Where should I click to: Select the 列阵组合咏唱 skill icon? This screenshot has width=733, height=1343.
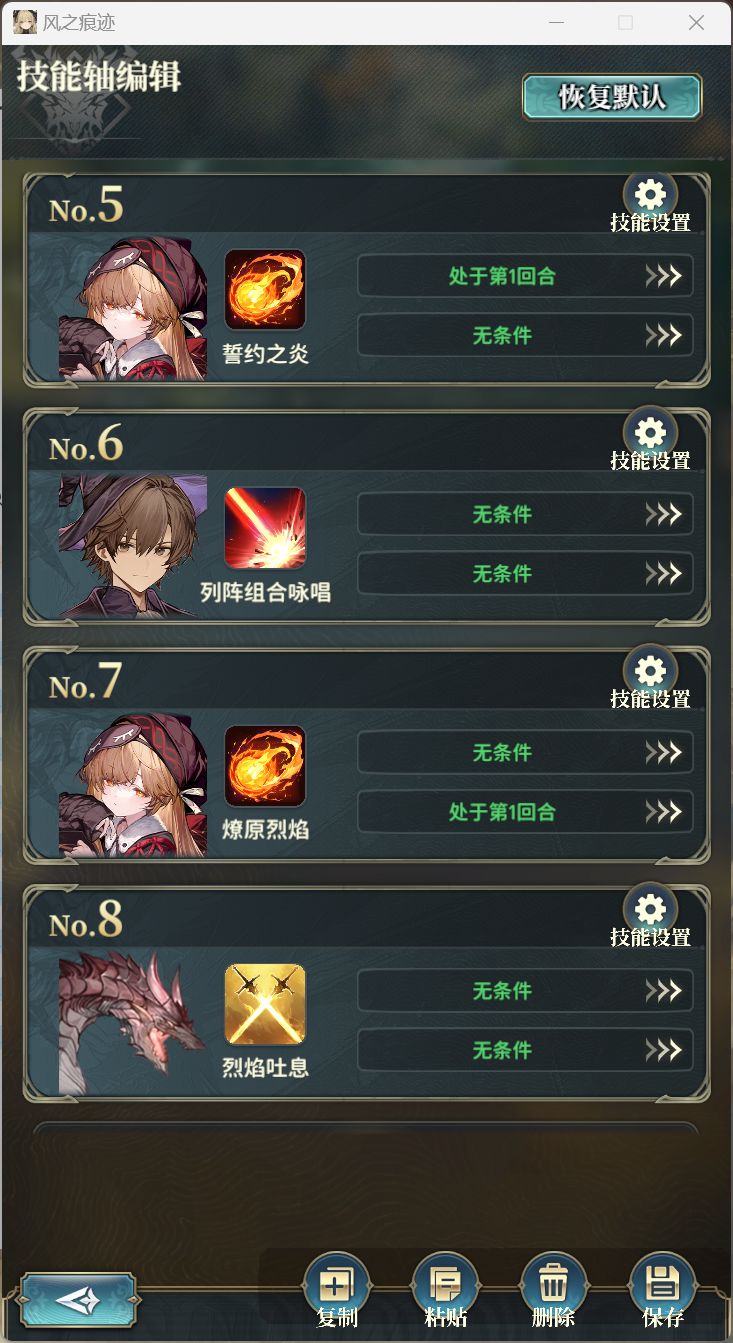265,528
